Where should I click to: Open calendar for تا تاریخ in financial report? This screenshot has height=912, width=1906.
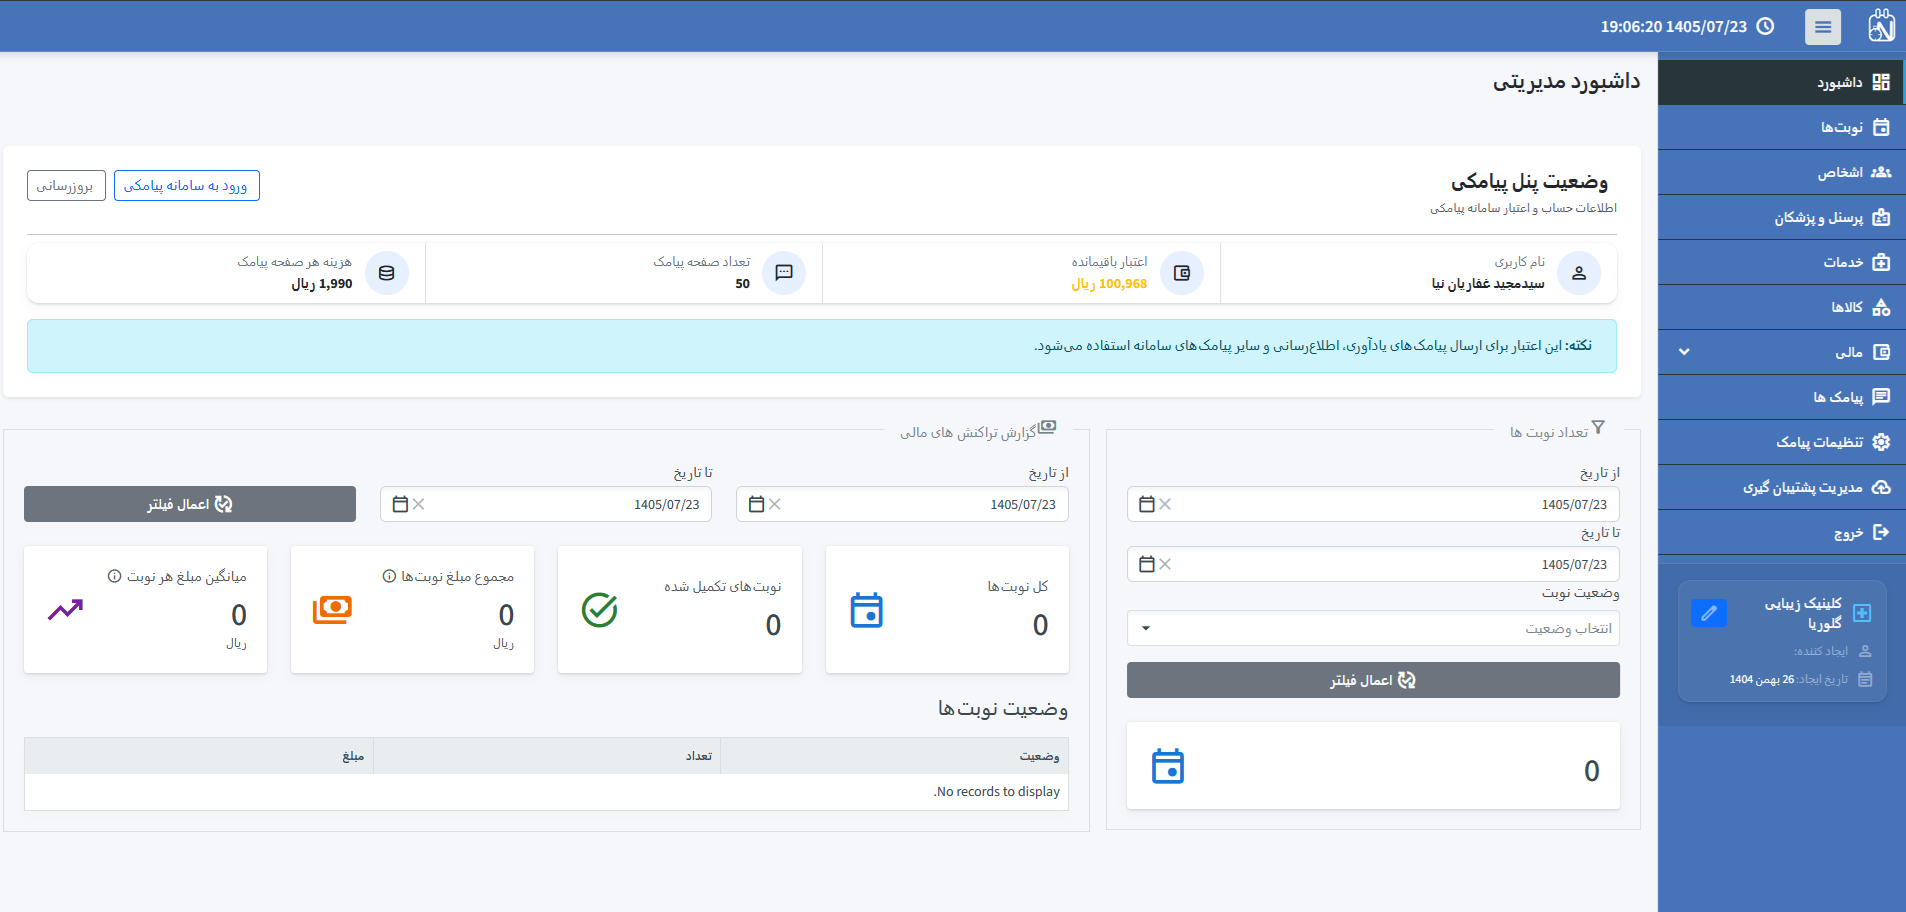point(401,504)
